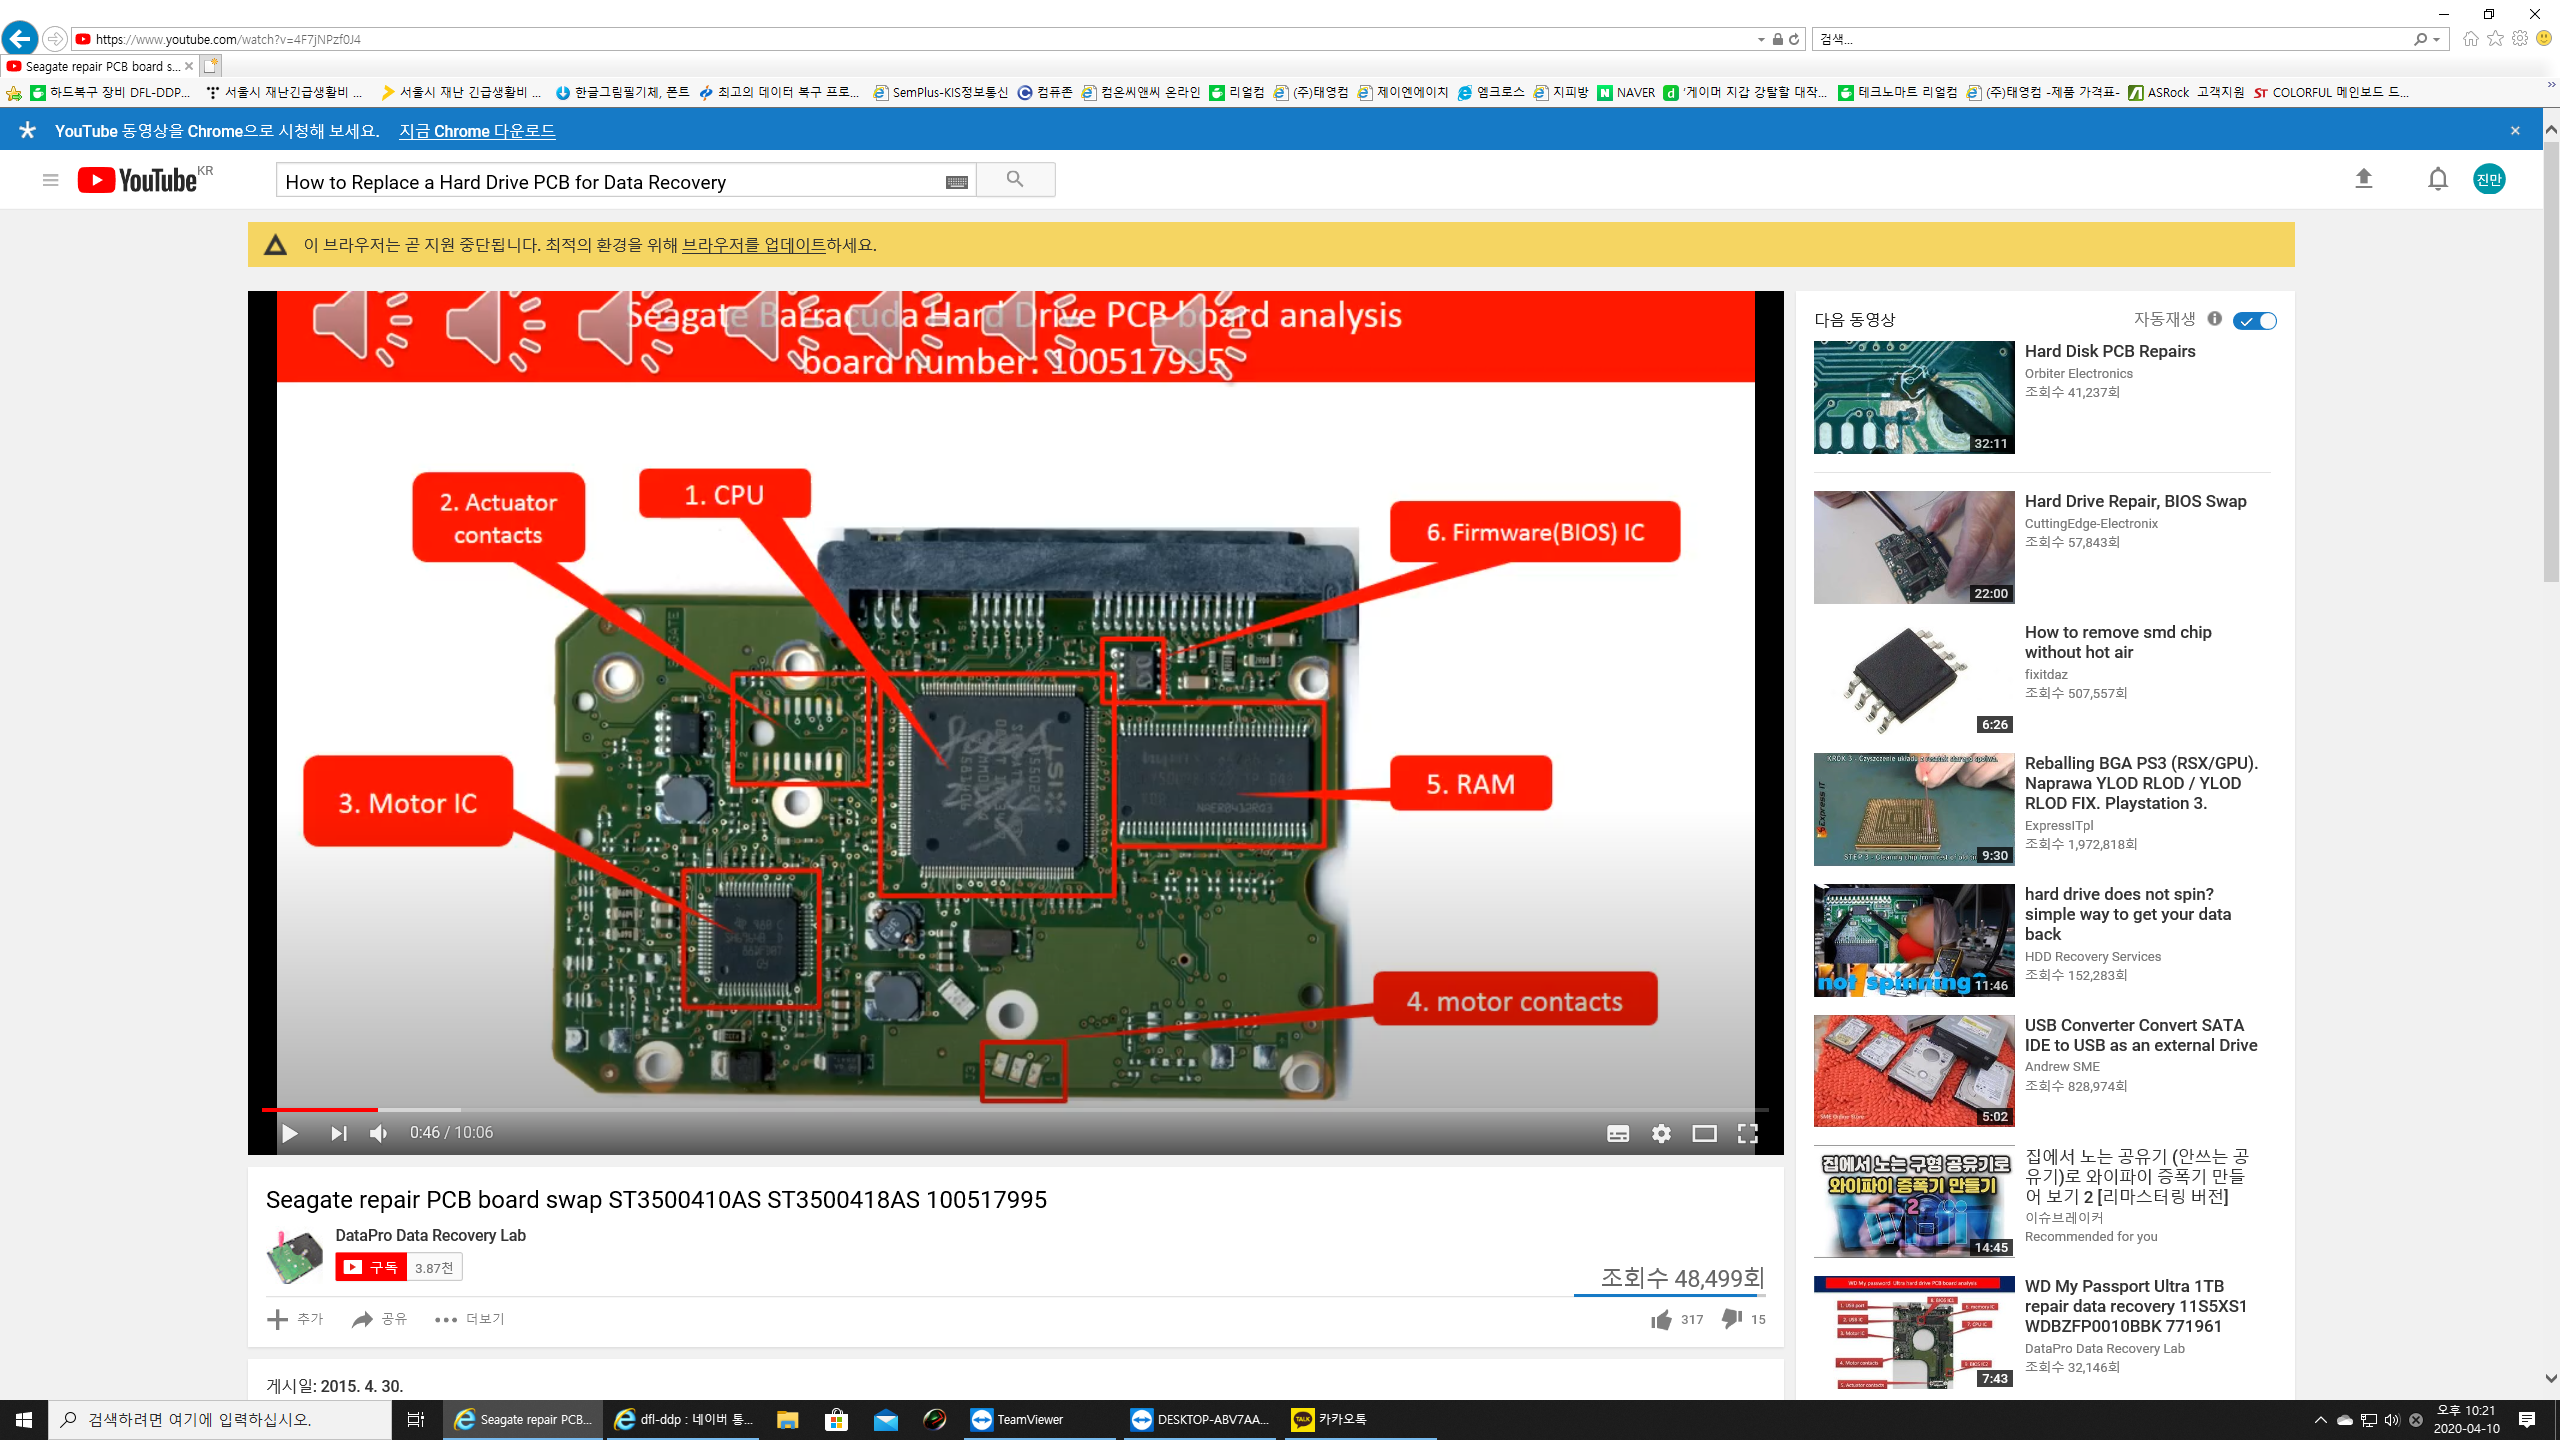Screen dimensions: 2560x1440
Task: Toggle subtitles in the player
Action: [1618, 1133]
